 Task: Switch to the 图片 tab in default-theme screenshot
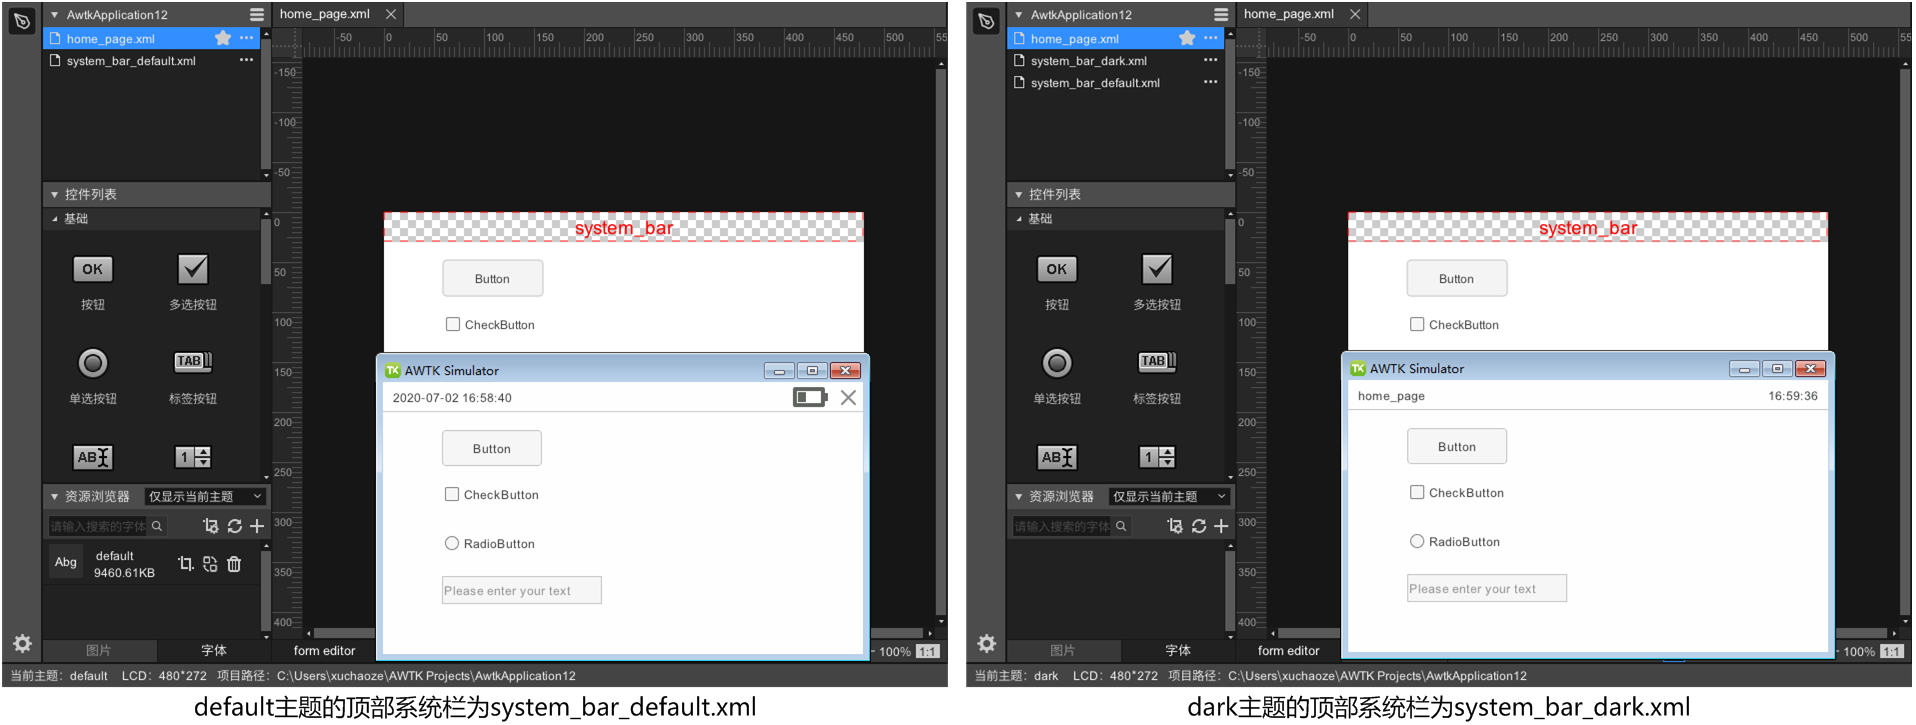click(x=98, y=650)
